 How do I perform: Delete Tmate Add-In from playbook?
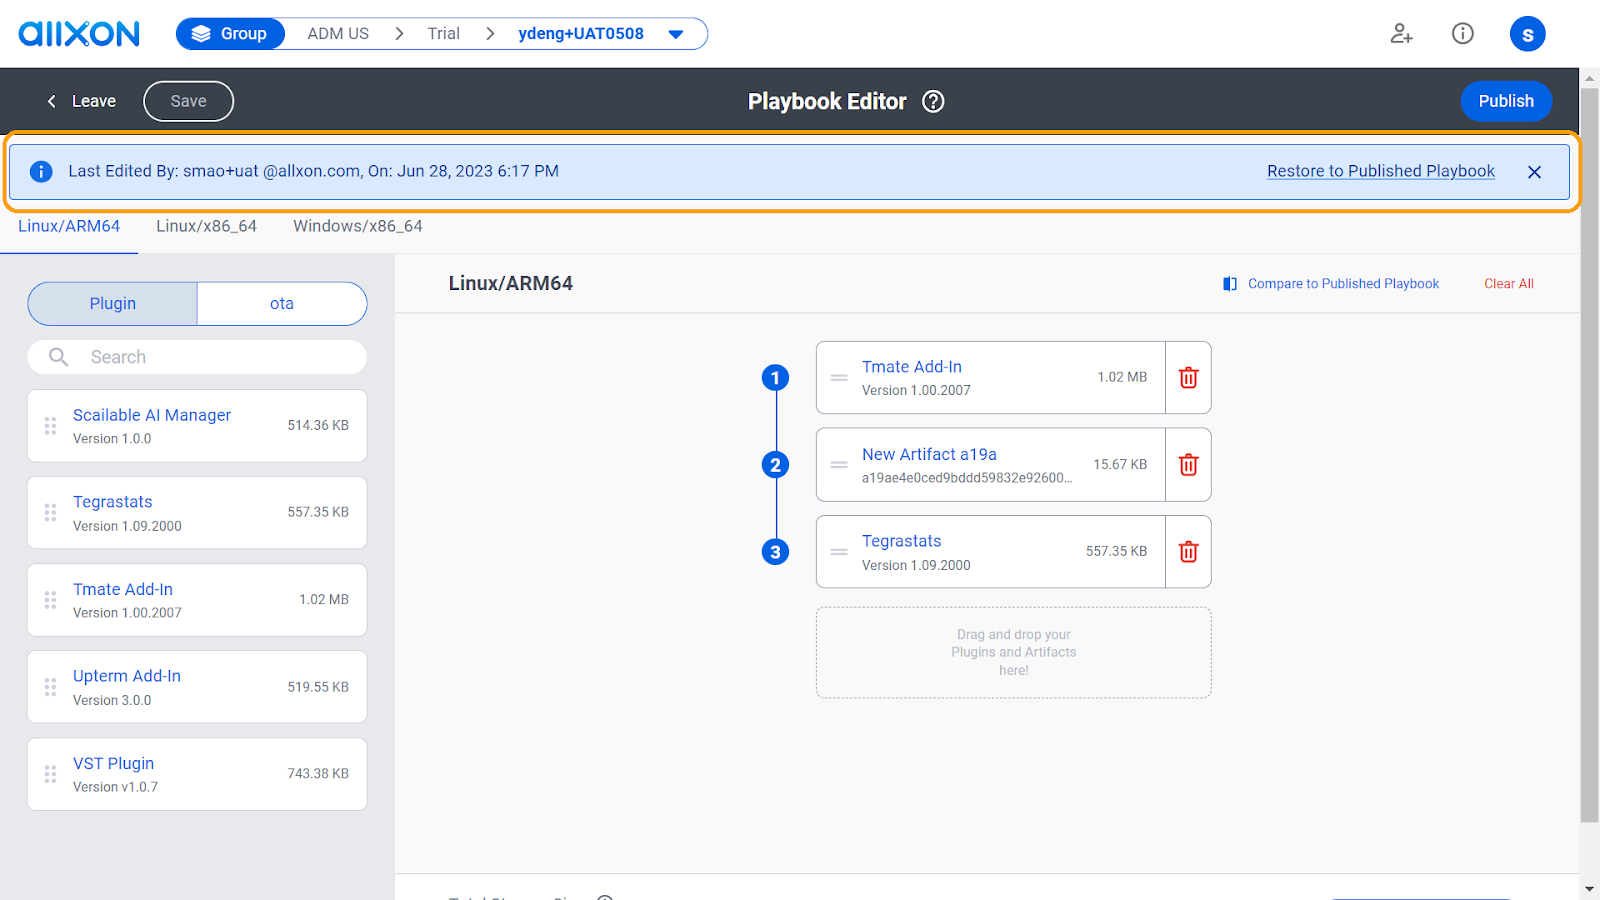pyautogui.click(x=1188, y=377)
